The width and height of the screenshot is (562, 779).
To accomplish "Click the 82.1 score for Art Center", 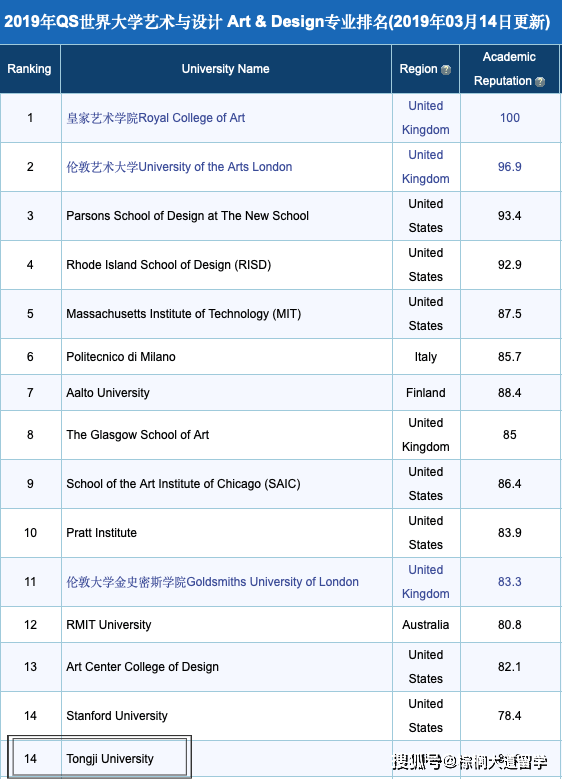I will click(509, 667).
